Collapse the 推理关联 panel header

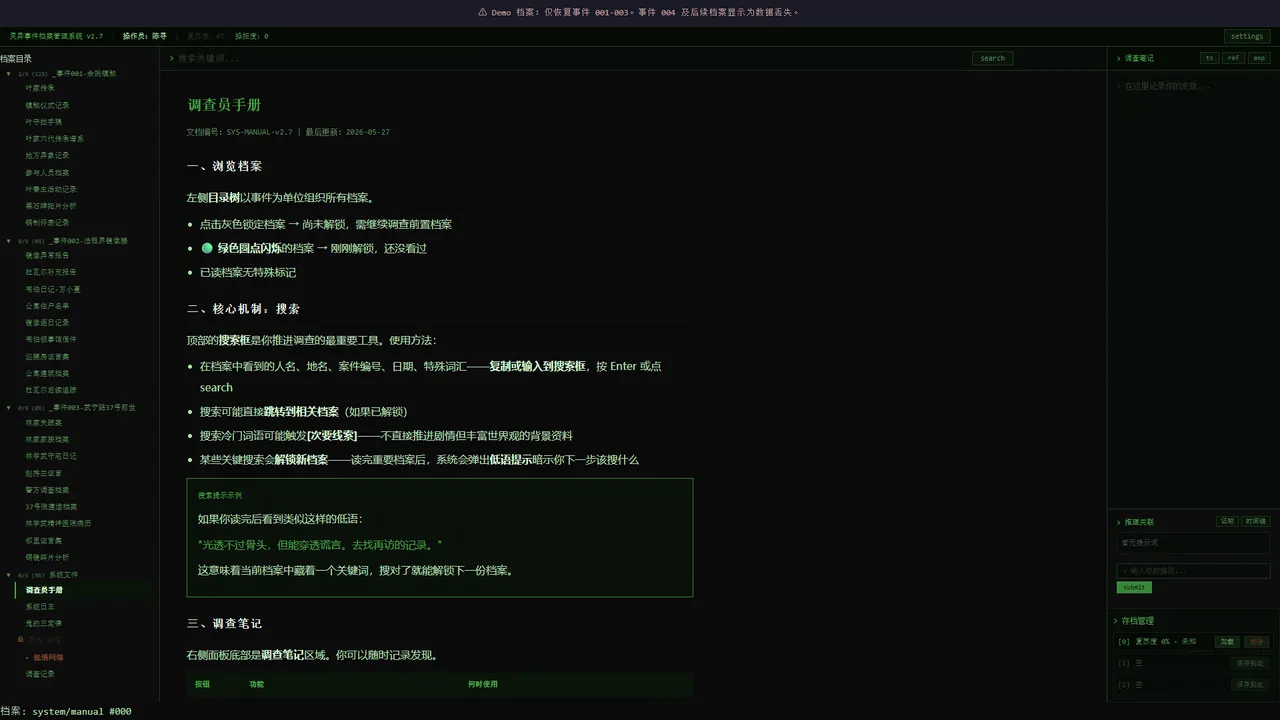(1135, 522)
